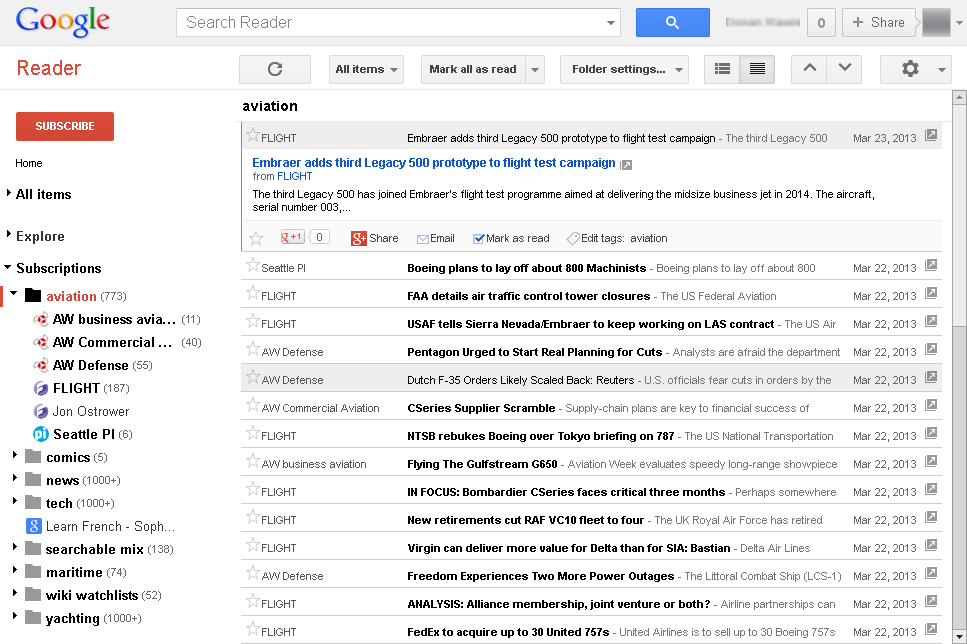Go to previous item using up arrow

[809, 69]
